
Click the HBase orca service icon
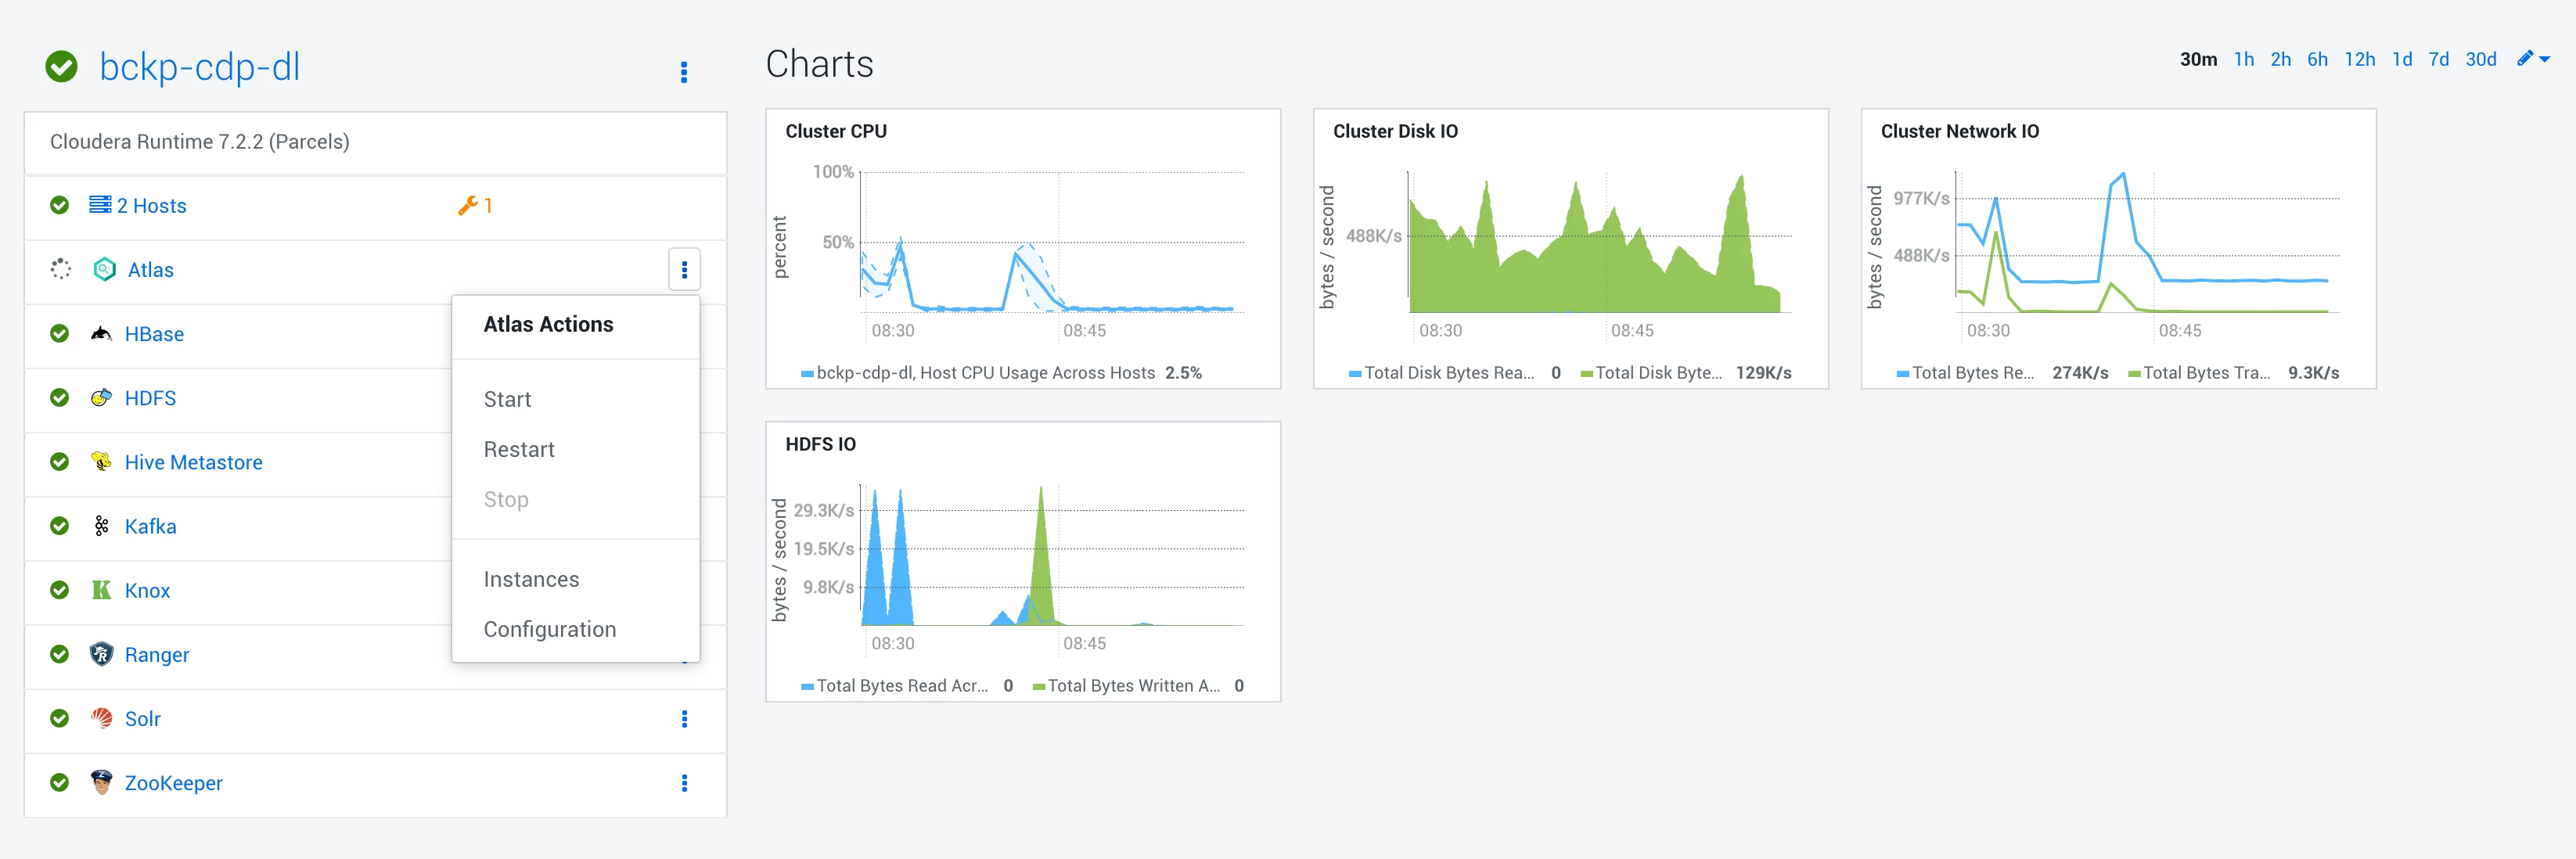(x=101, y=333)
